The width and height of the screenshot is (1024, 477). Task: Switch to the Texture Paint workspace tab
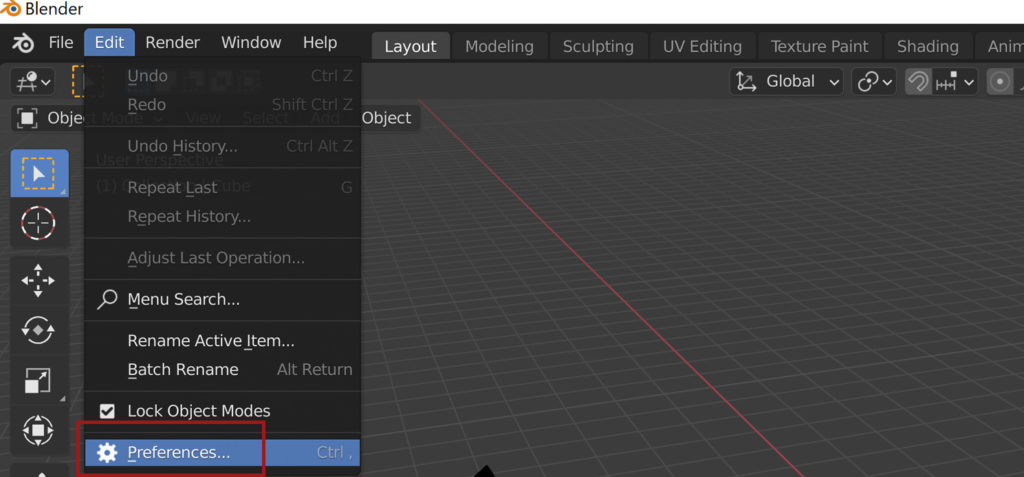(x=820, y=46)
